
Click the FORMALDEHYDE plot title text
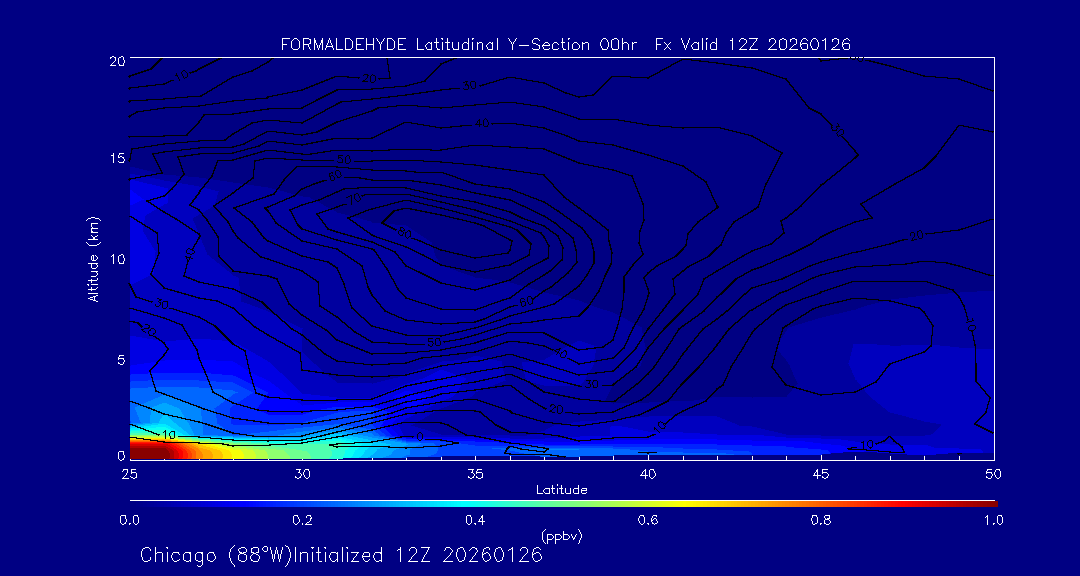tap(565, 44)
